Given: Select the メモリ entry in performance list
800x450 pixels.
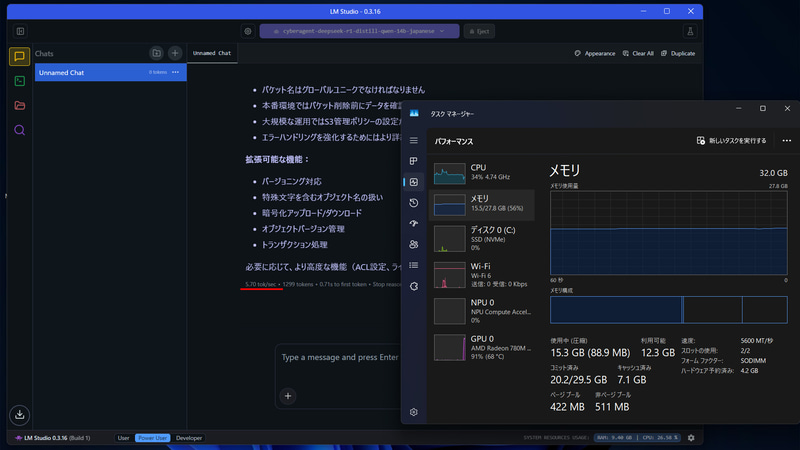Looking at the screenshot, I should pyautogui.click(x=482, y=205).
